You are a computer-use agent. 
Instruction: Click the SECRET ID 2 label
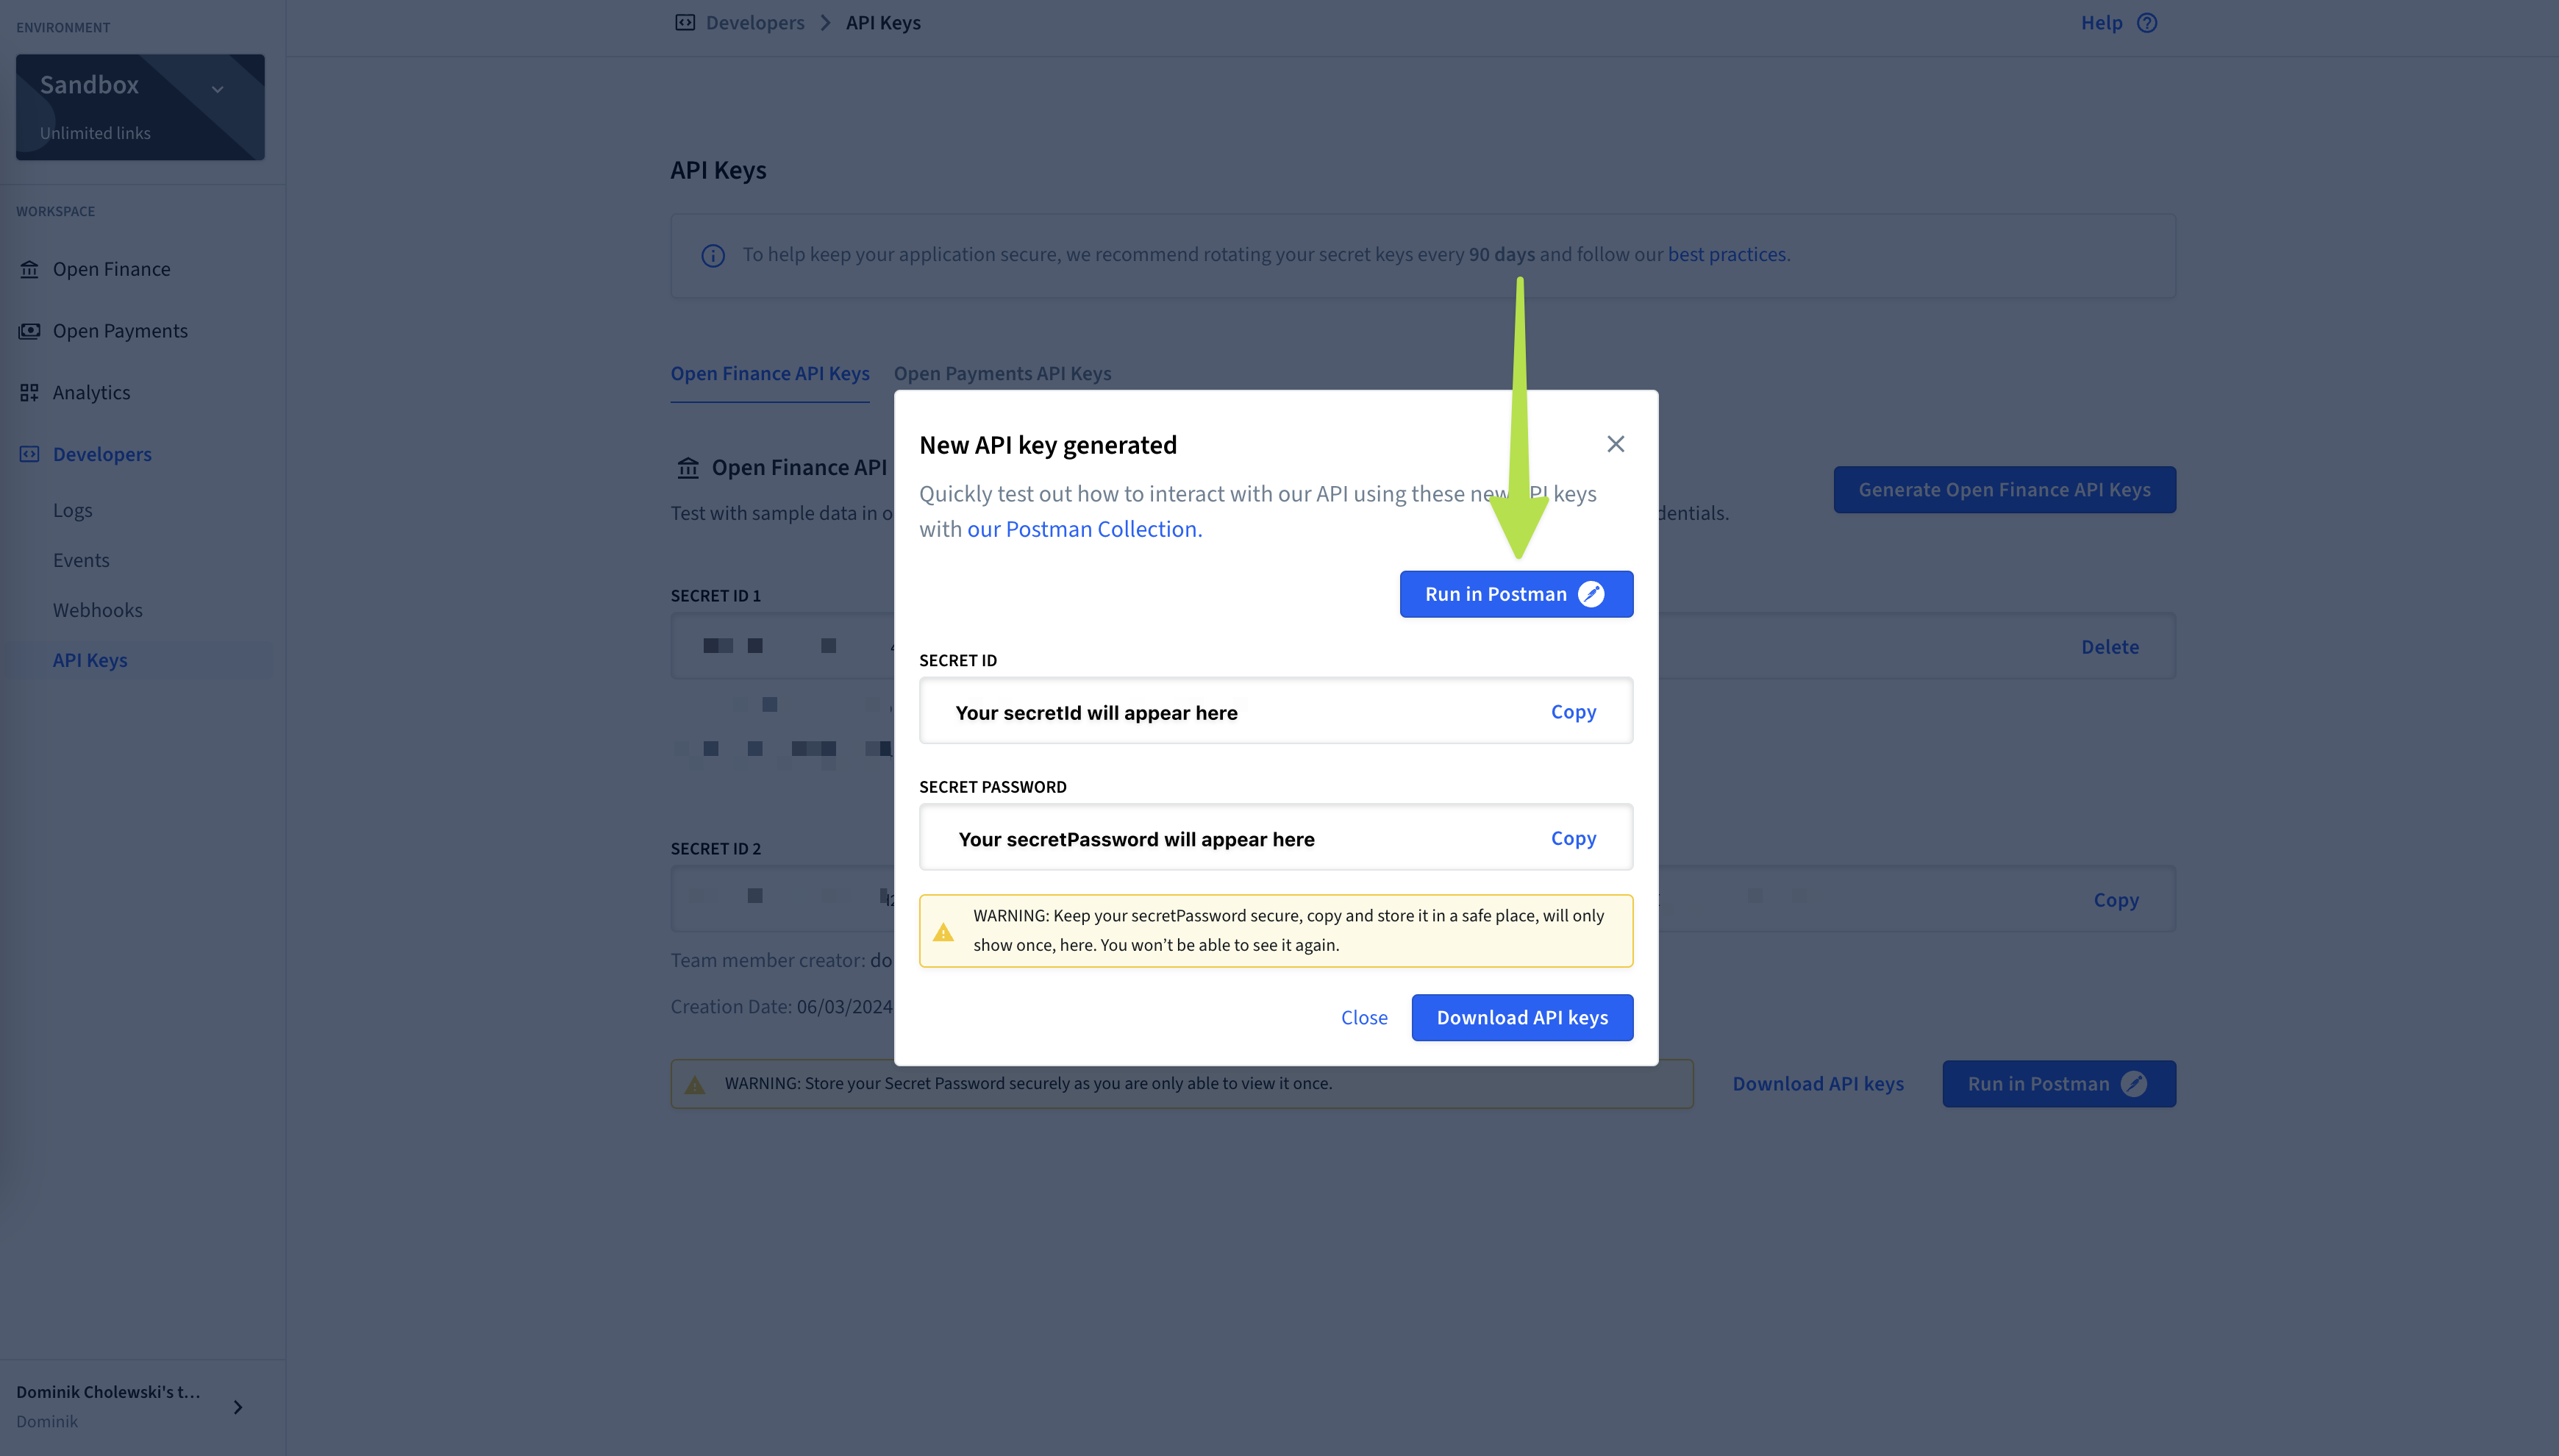pos(716,849)
